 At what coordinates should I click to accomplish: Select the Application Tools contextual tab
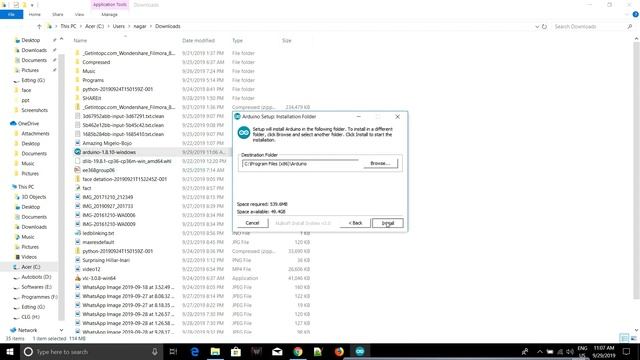pyautogui.click(x=109, y=4)
